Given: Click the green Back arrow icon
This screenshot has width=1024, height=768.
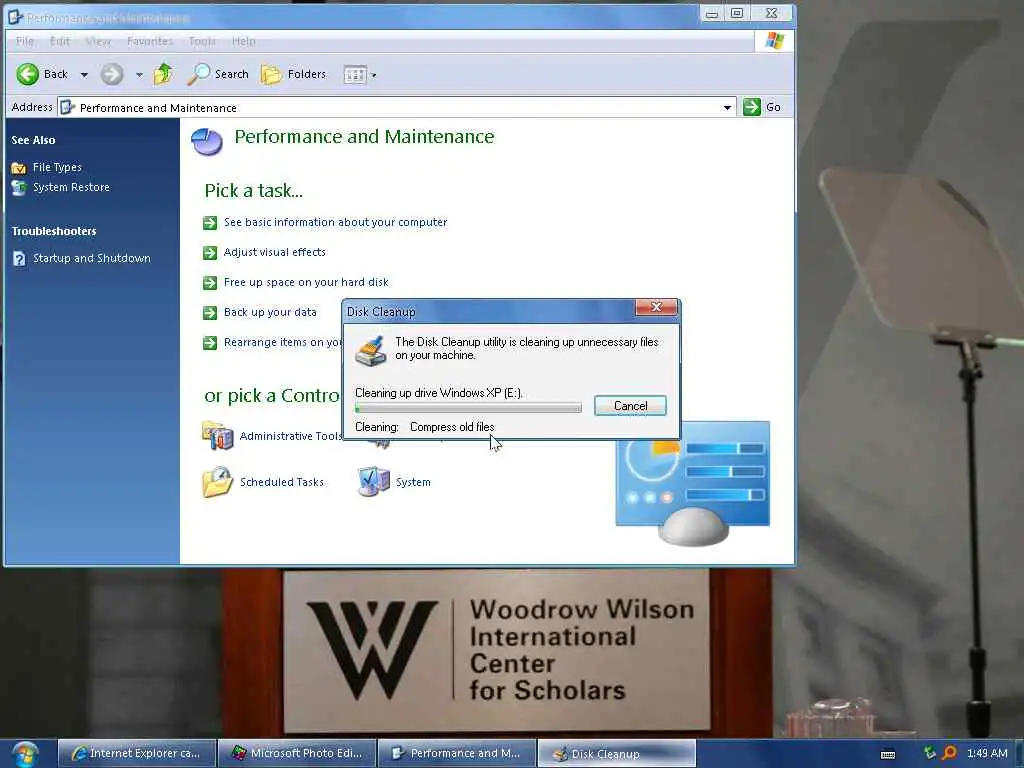Looking at the screenshot, I should tap(27, 74).
